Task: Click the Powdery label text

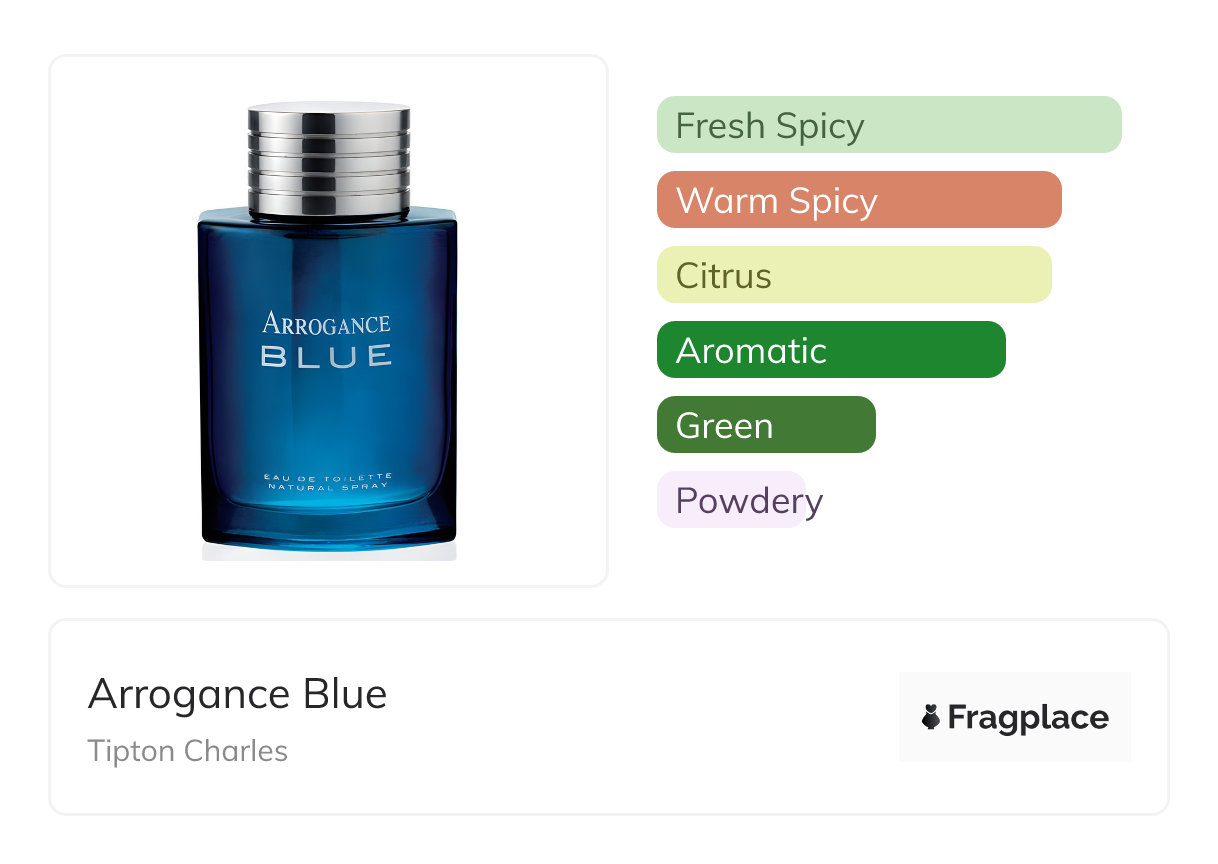Action: click(x=750, y=502)
